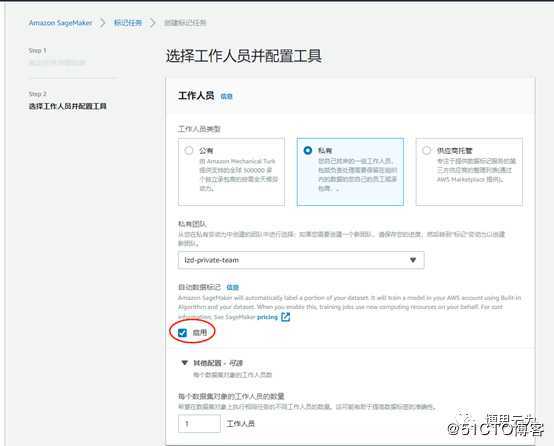
Task: Click the 工作人员类型 label
Action: [199, 129]
